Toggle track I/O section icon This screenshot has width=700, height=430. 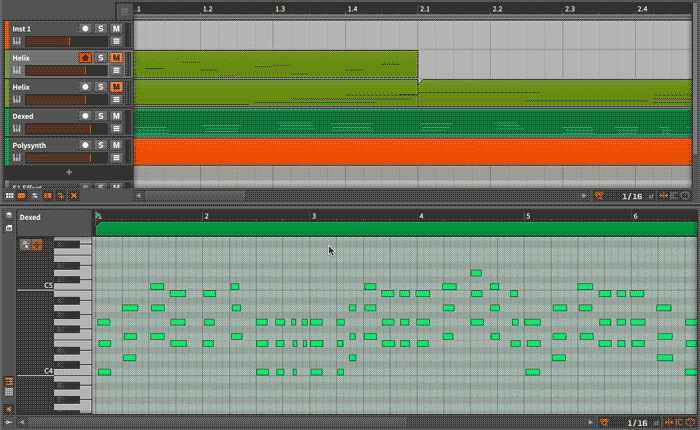(34, 196)
